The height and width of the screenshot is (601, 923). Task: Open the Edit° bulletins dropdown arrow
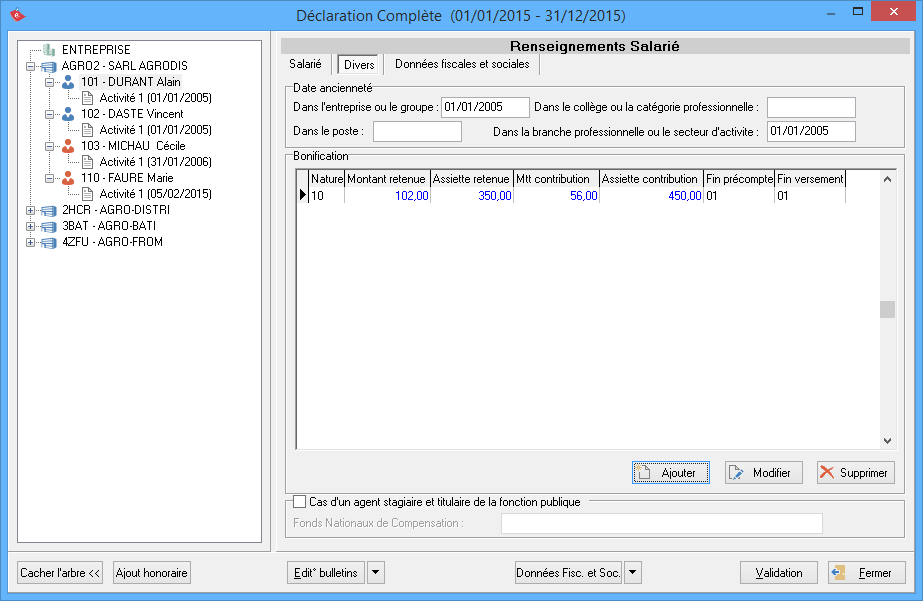click(376, 573)
